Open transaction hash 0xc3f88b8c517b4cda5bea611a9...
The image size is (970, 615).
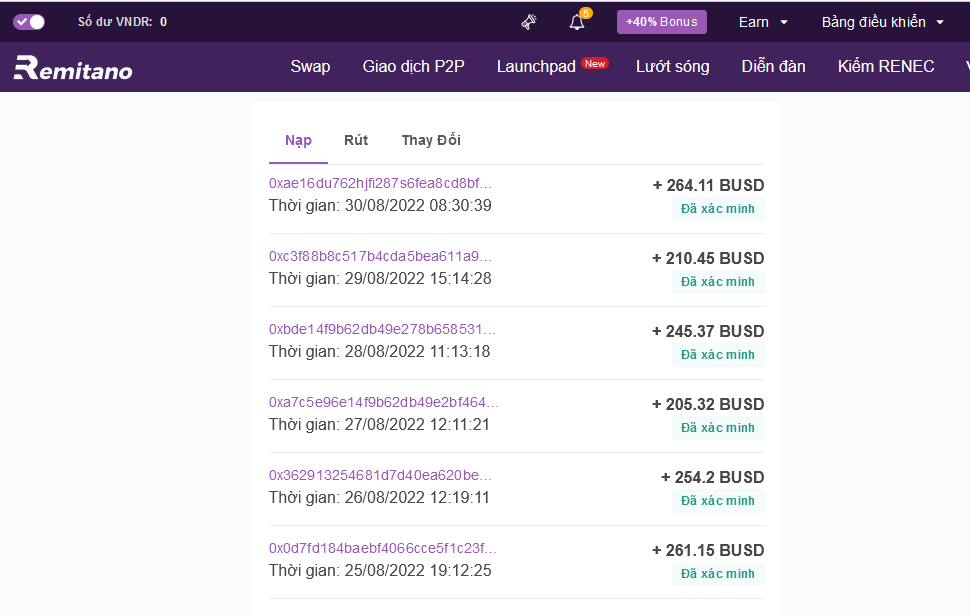[380, 256]
